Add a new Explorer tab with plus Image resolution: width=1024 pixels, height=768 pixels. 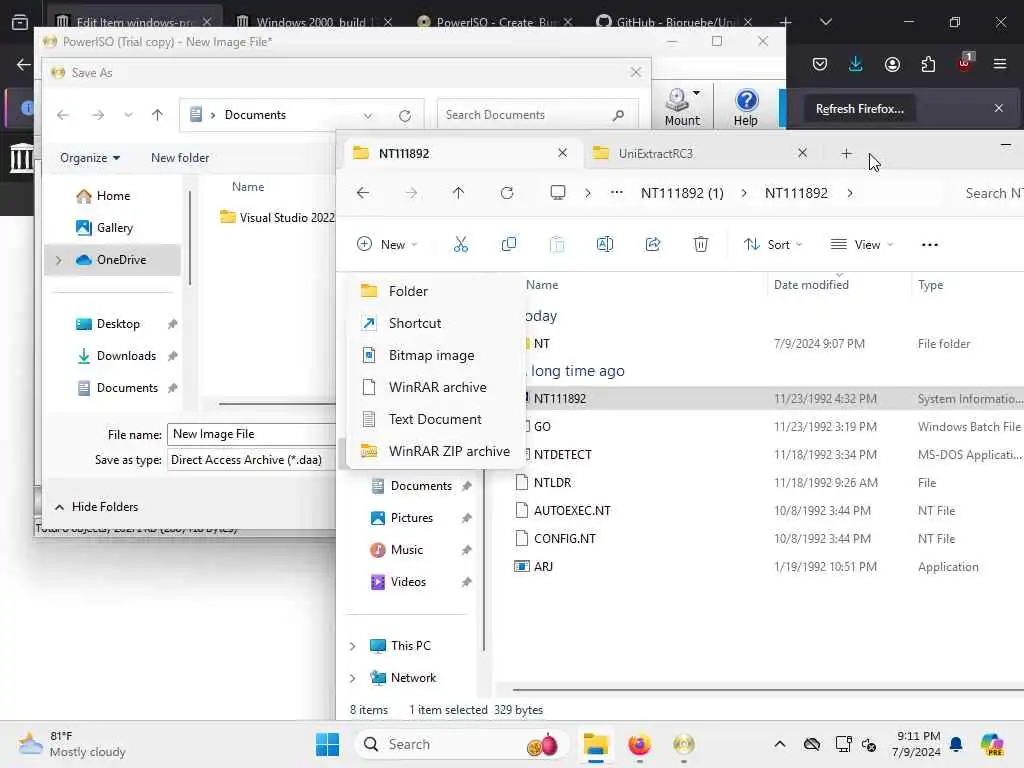click(846, 153)
